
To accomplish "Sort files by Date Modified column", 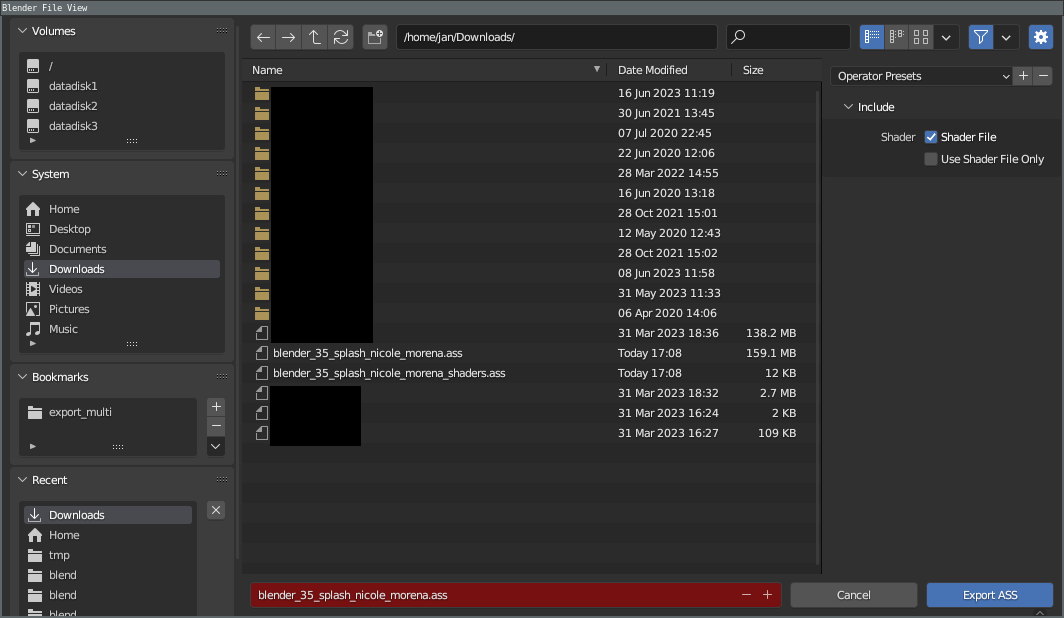I will (670, 70).
